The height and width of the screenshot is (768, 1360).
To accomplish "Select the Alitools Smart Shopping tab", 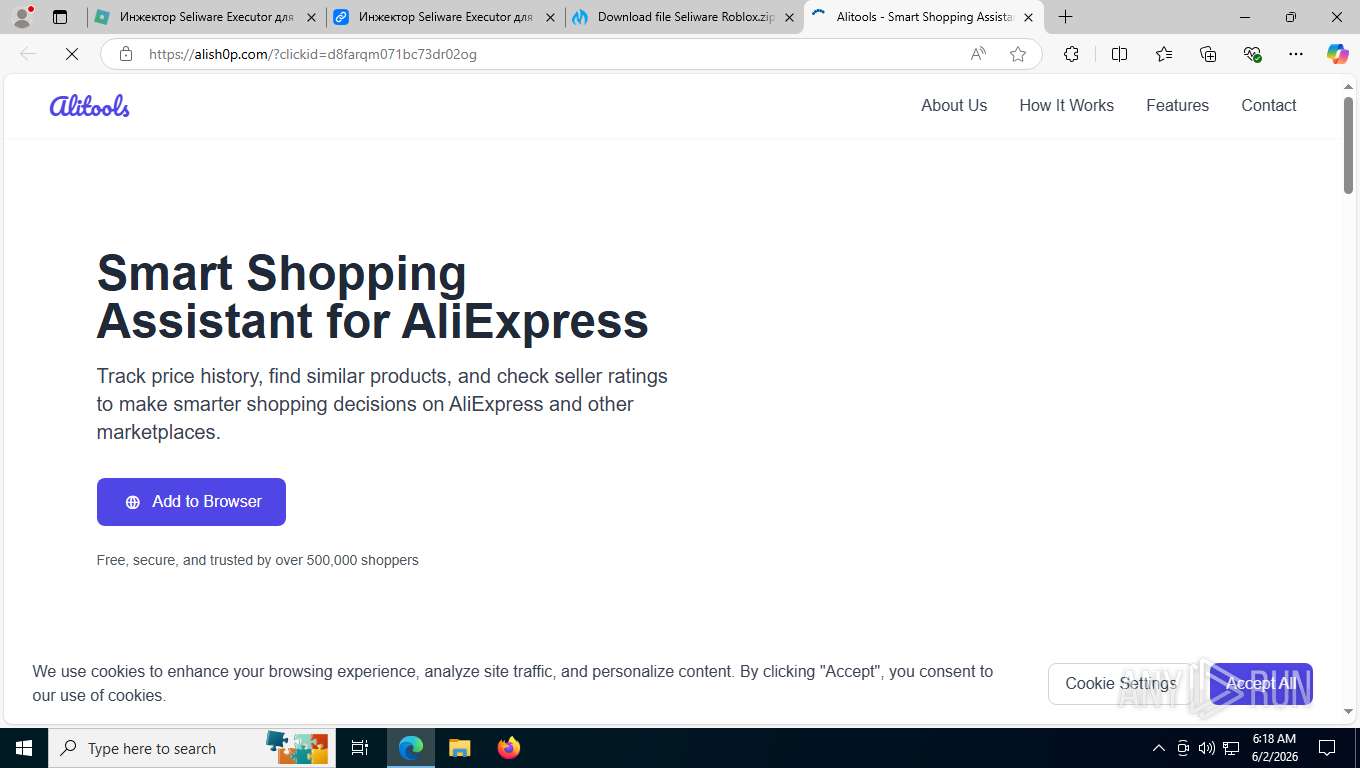I will [923, 17].
